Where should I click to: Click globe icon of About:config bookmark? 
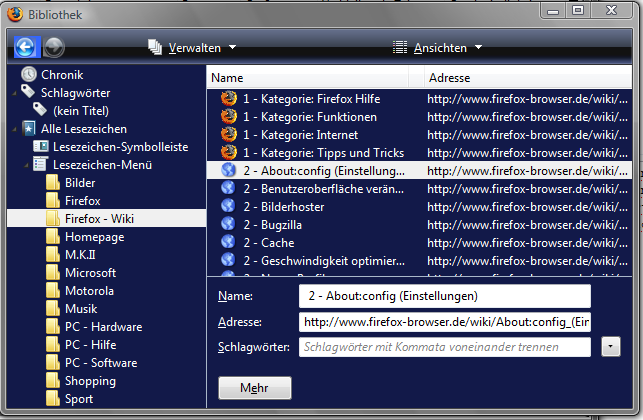[x=228, y=170]
